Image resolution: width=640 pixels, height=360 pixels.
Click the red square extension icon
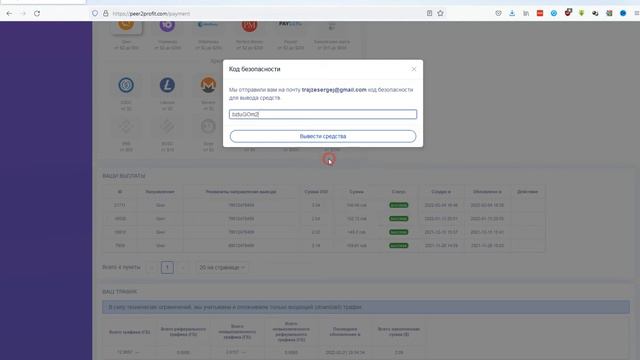[540, 13]
